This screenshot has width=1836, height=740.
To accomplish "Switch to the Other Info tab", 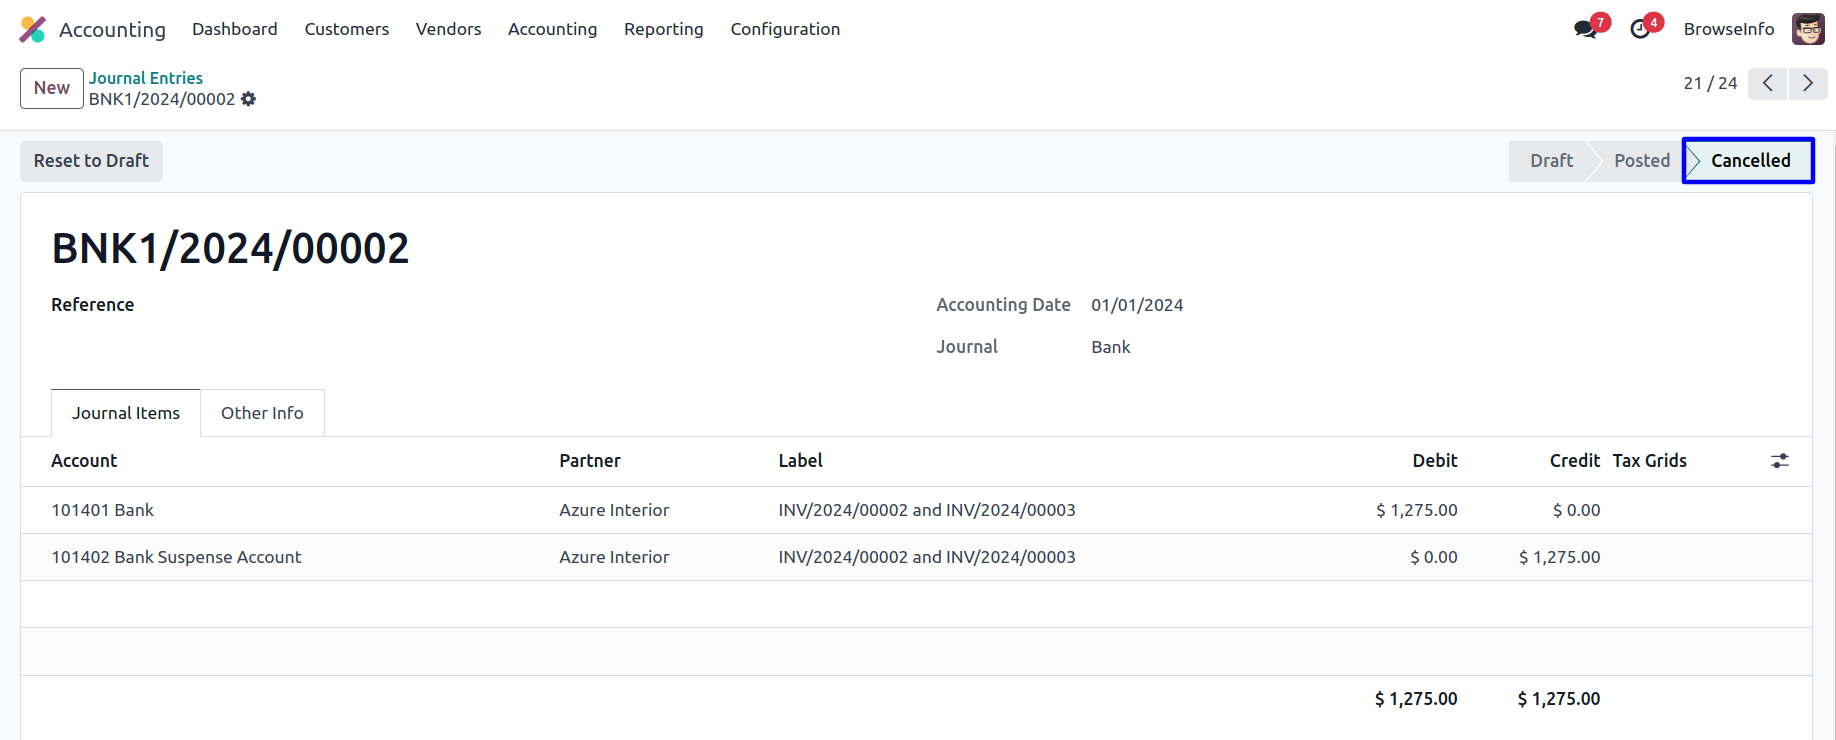I will coord(262,413).
